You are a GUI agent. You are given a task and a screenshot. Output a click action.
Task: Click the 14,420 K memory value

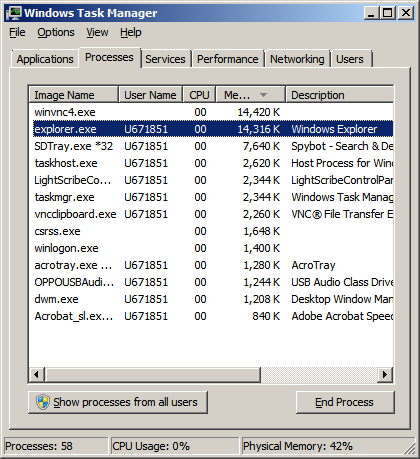coord(259,112)
